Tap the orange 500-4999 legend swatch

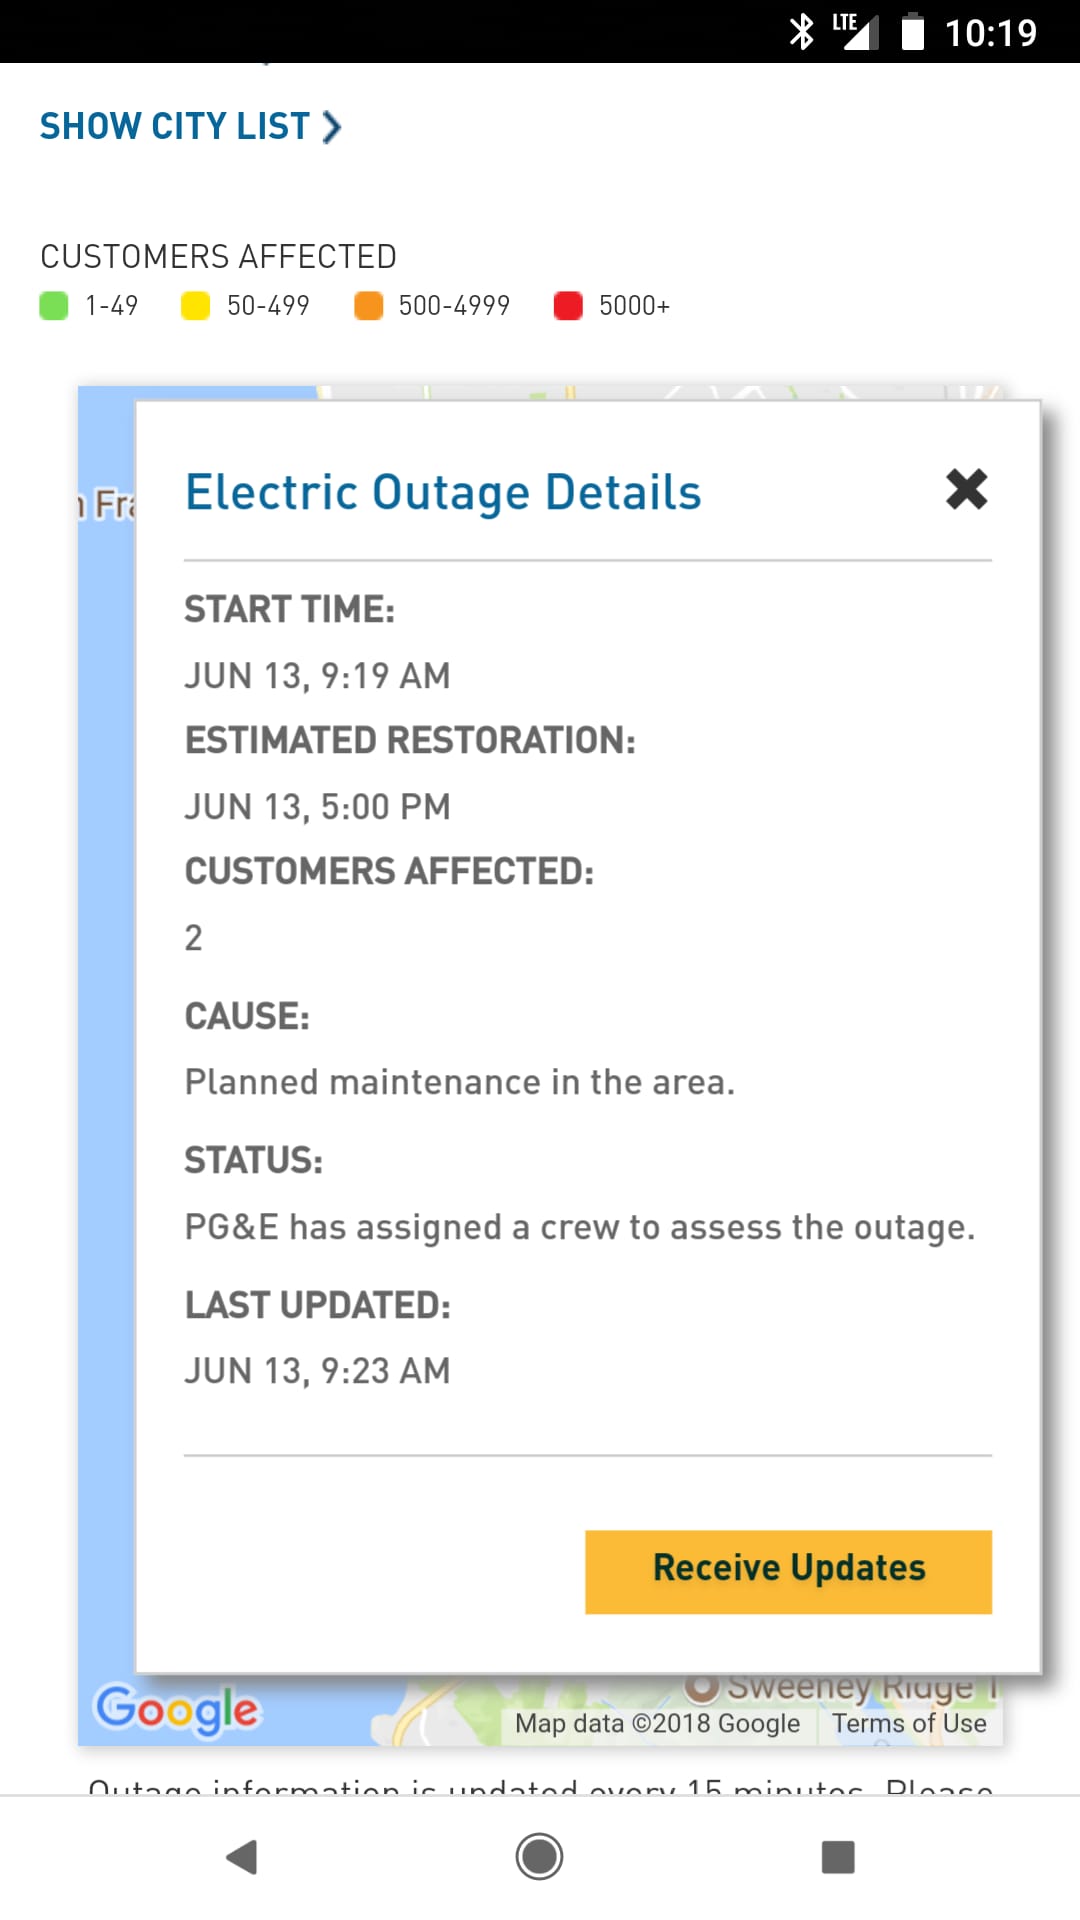pyautogui.click(x=369, y=306)
